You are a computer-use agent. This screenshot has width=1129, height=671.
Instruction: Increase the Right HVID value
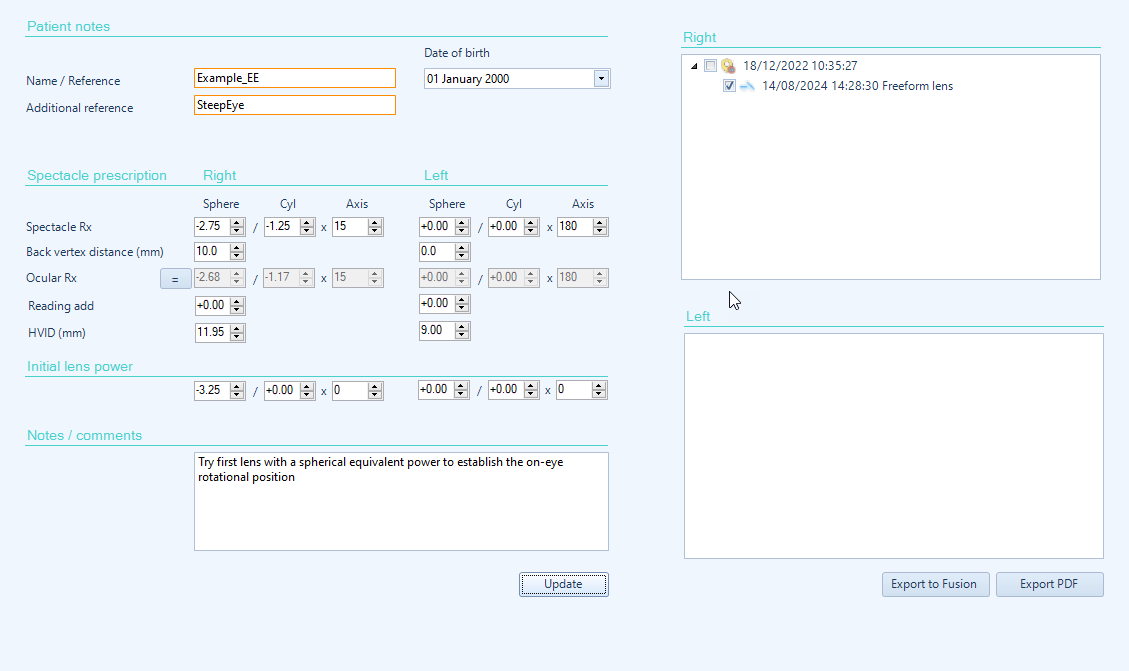237,328
